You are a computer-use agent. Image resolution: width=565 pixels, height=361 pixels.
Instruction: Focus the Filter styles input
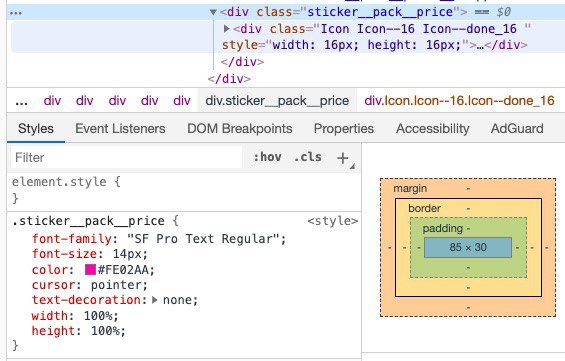point(126,157)
